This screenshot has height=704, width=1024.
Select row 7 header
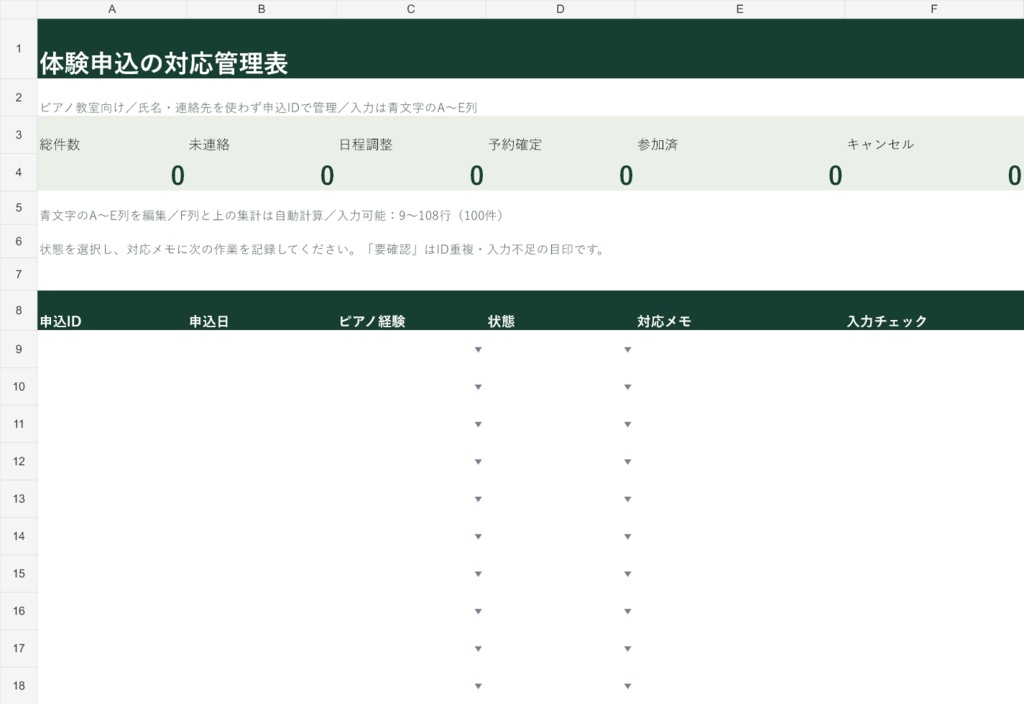coord(19,274)
